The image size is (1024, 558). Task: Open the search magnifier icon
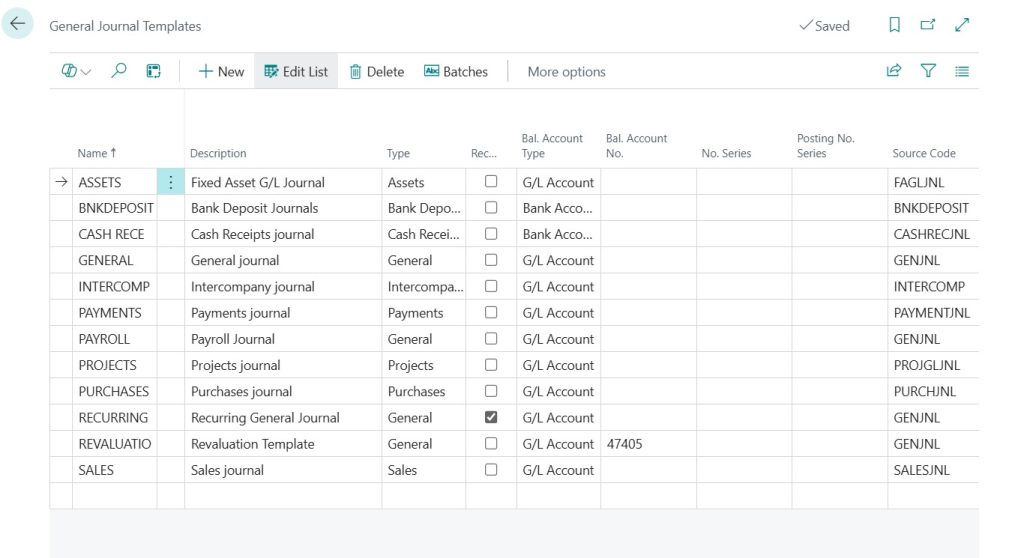tap(118, 71)
